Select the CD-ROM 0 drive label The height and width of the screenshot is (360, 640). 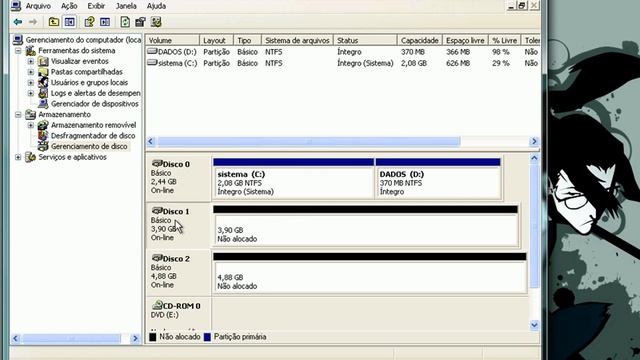[x=178, y=313]
